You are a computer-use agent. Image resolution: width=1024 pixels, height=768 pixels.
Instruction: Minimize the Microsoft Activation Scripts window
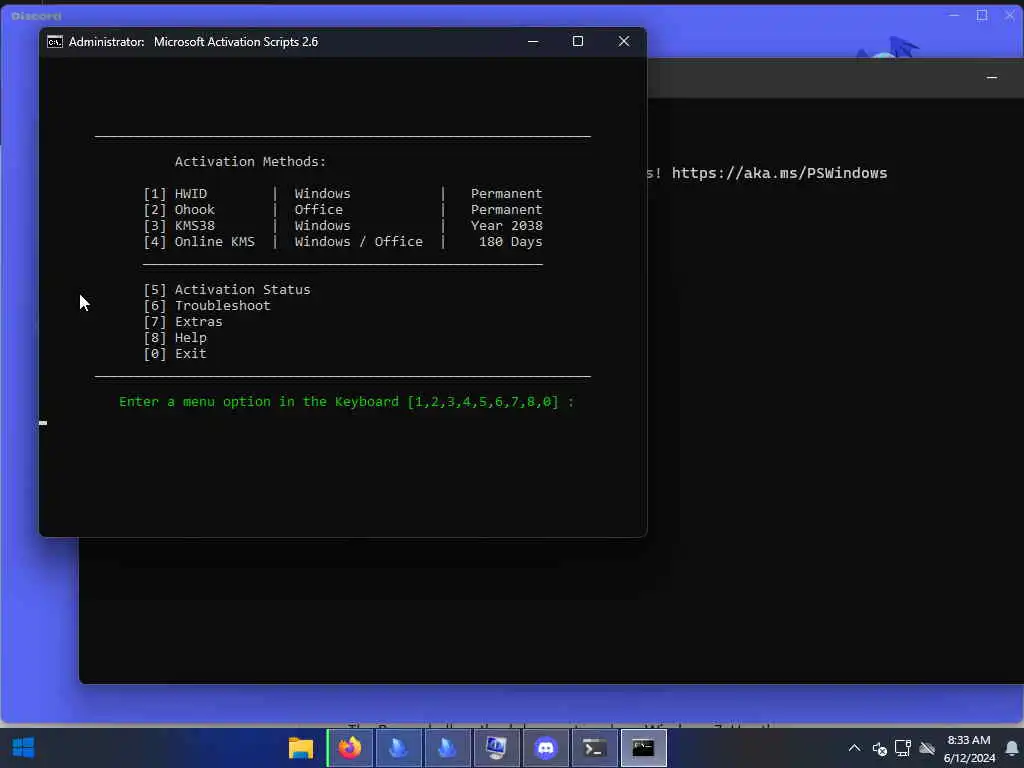point(533,41)
